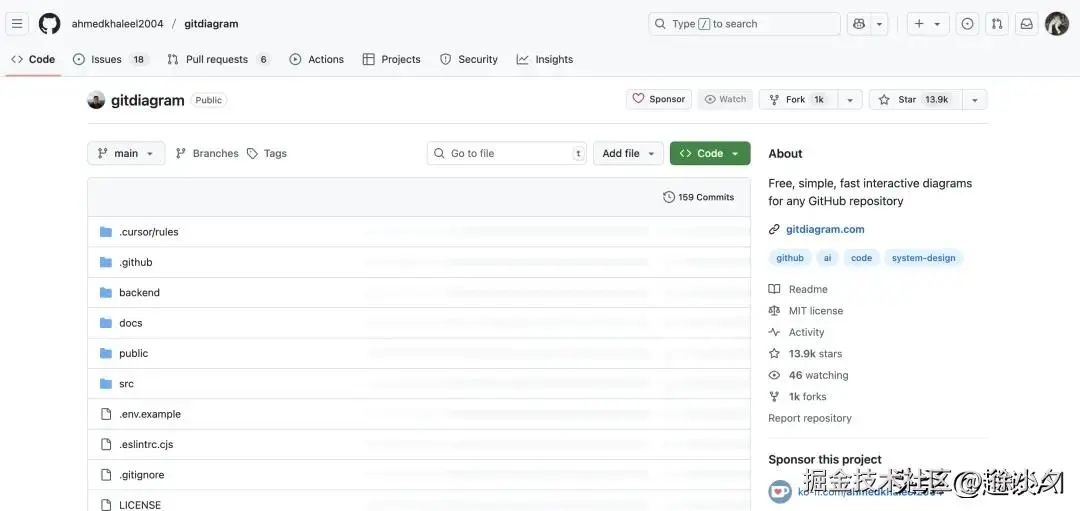This screenshot has height=511, width=1080.
Task: Expand the Fork options dropdown arrow
Action: 850,99
